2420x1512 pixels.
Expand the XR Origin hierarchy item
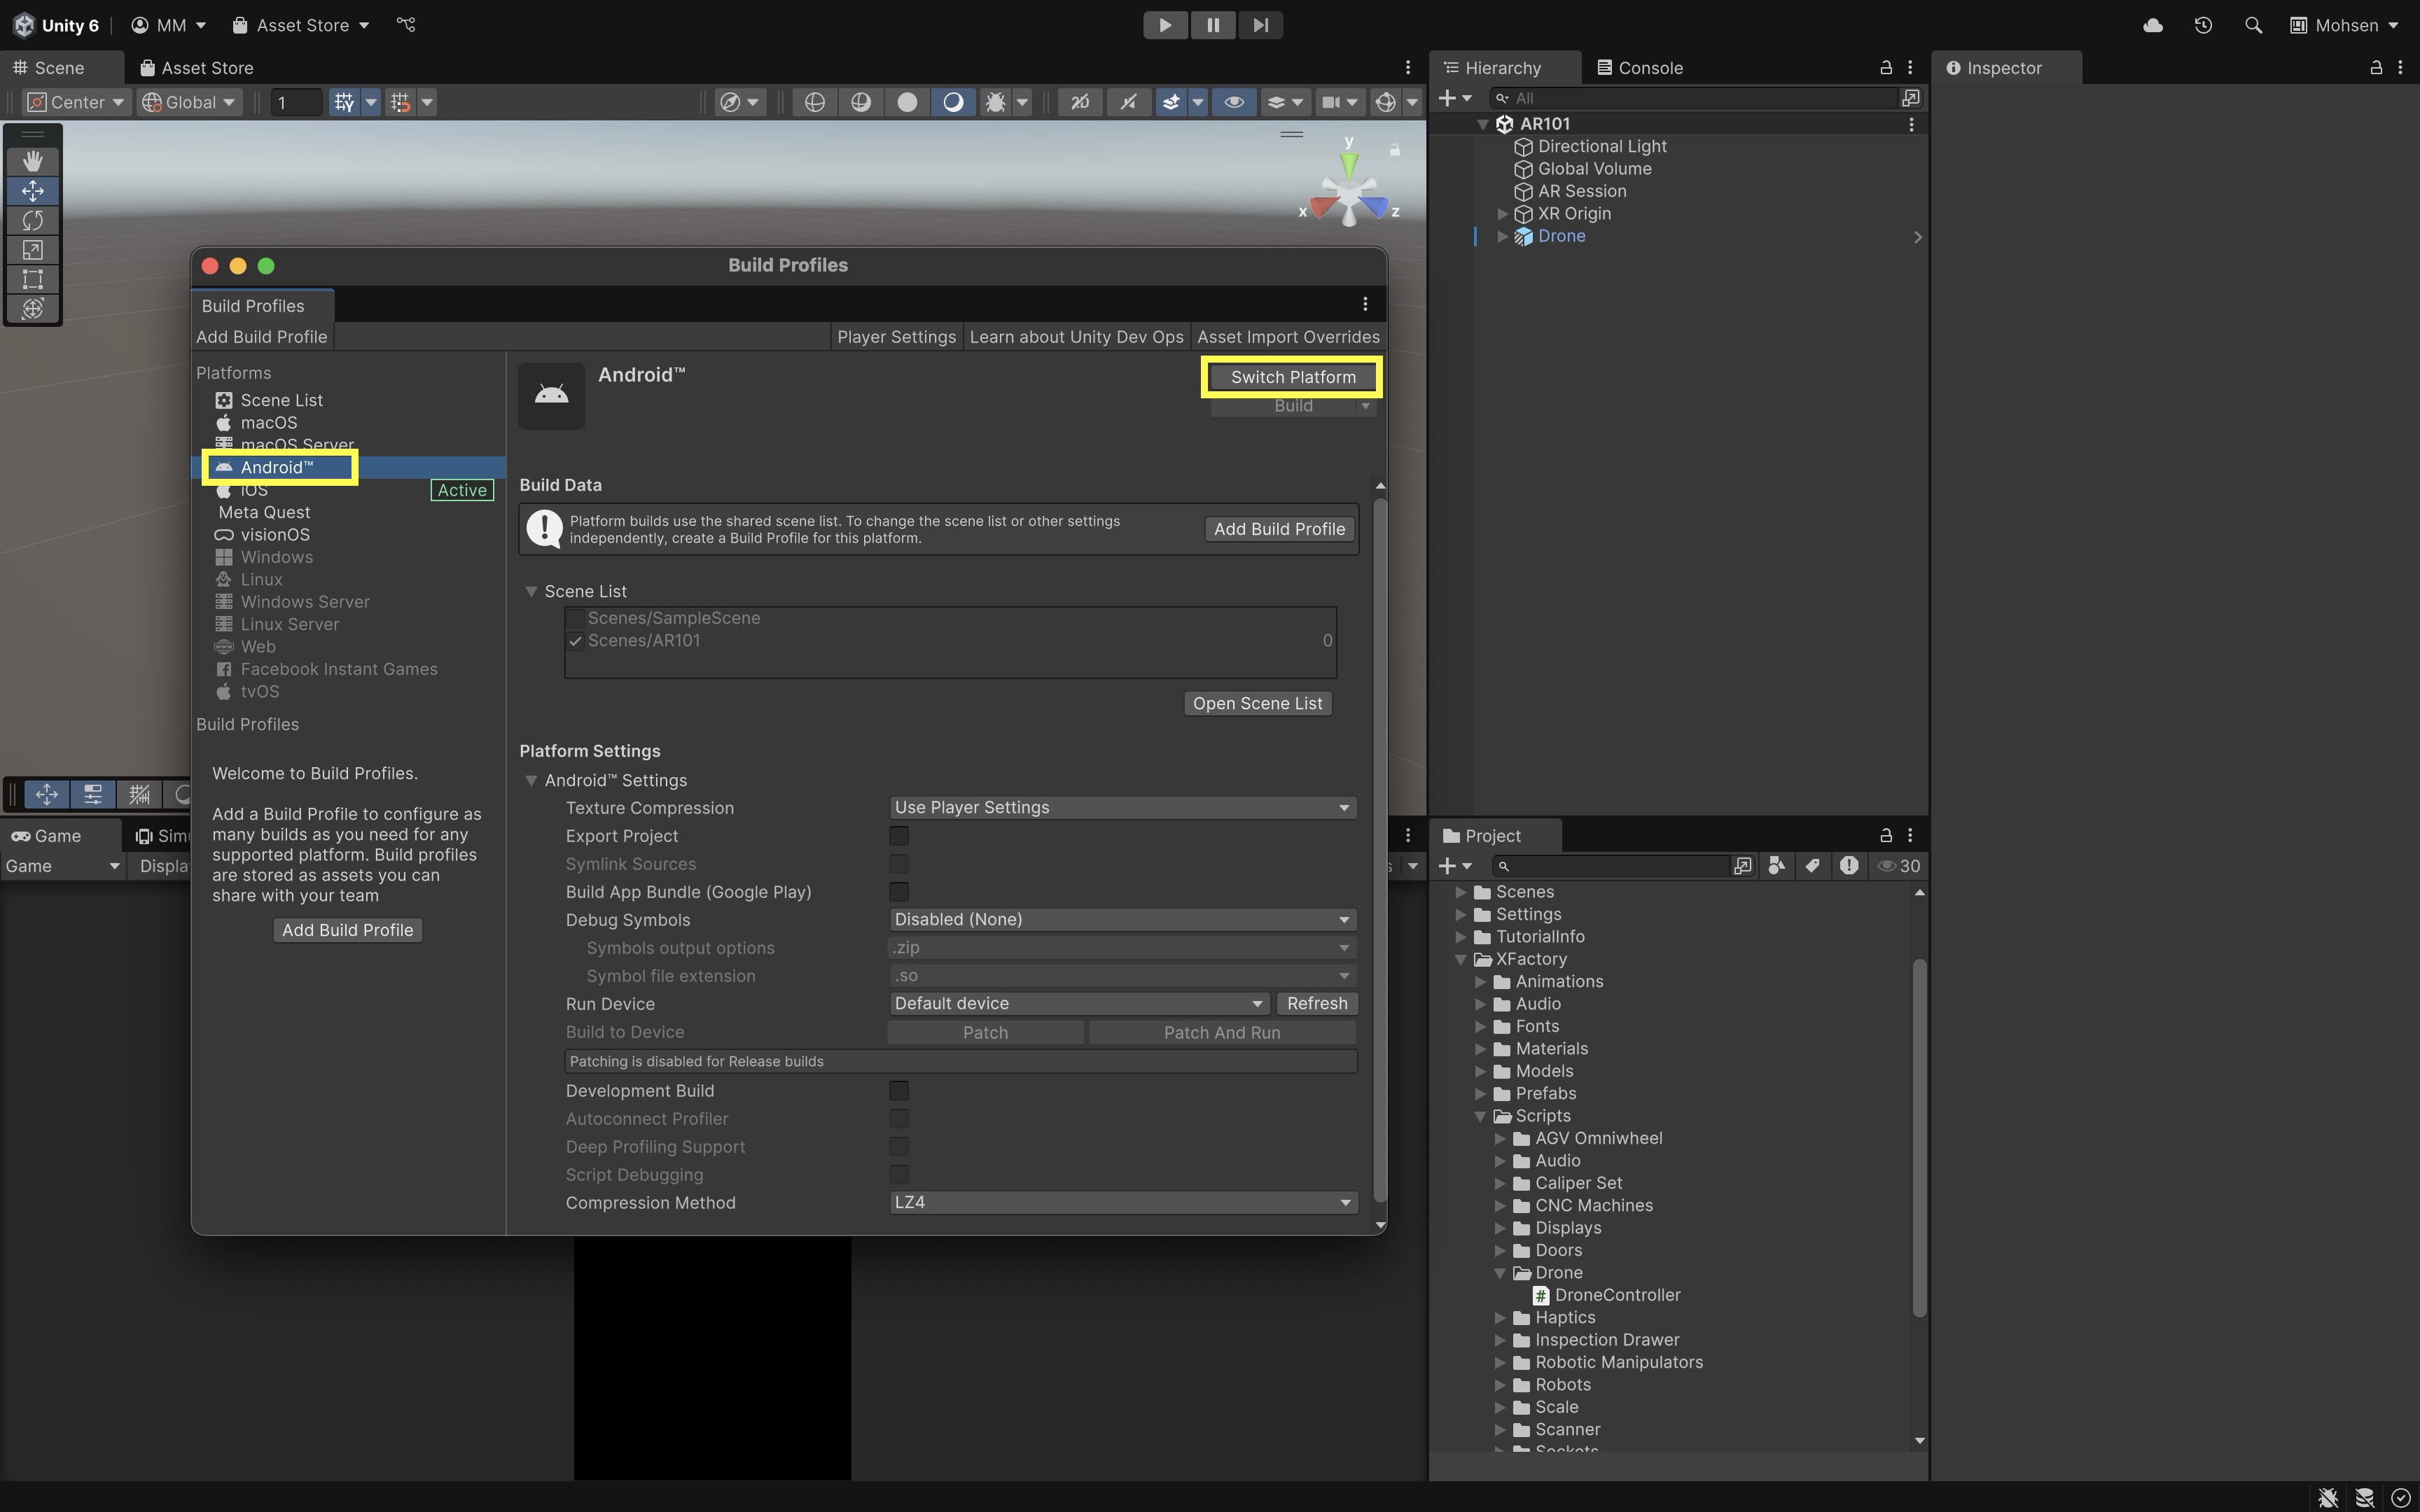click(x=1502, y=214)
